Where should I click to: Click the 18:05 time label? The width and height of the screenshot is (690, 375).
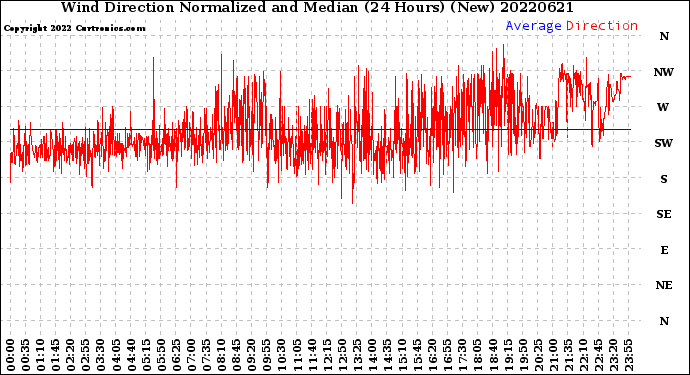tap(477, 356)
